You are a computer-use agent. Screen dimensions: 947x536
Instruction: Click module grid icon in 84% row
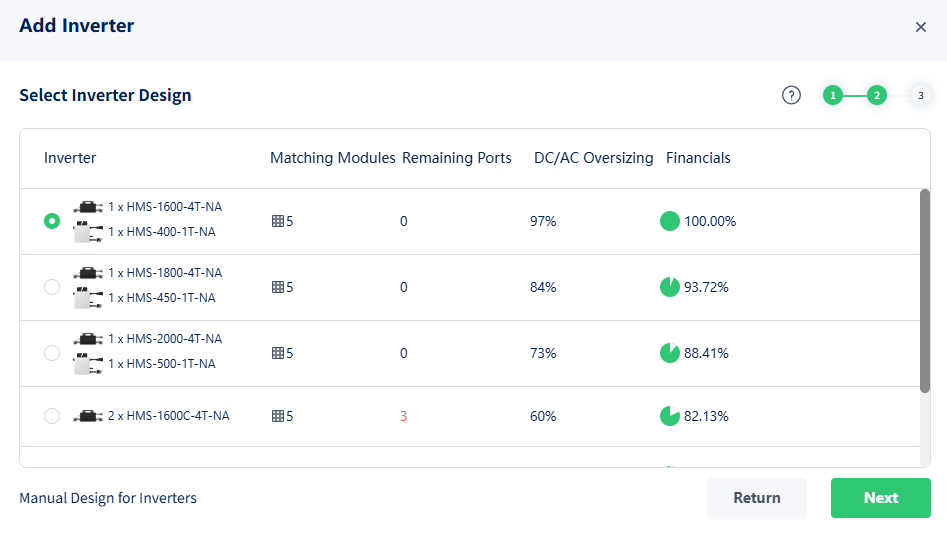pos(278,287)
